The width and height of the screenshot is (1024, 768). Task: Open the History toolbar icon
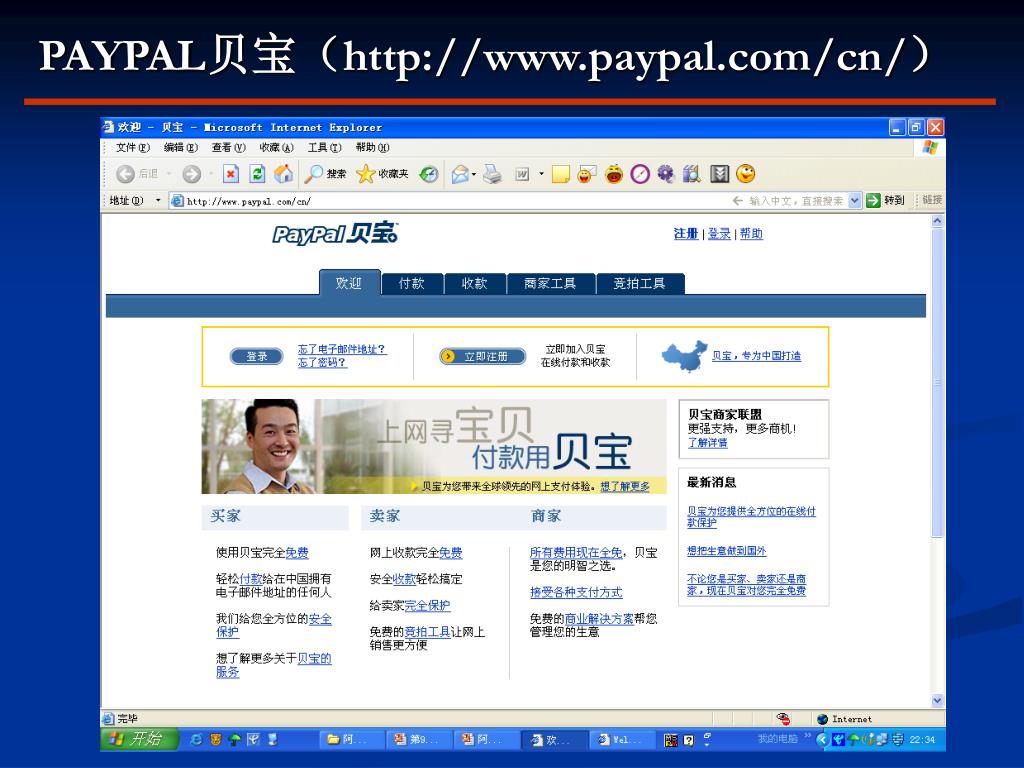pyautogui.click(x=429, y=174)
